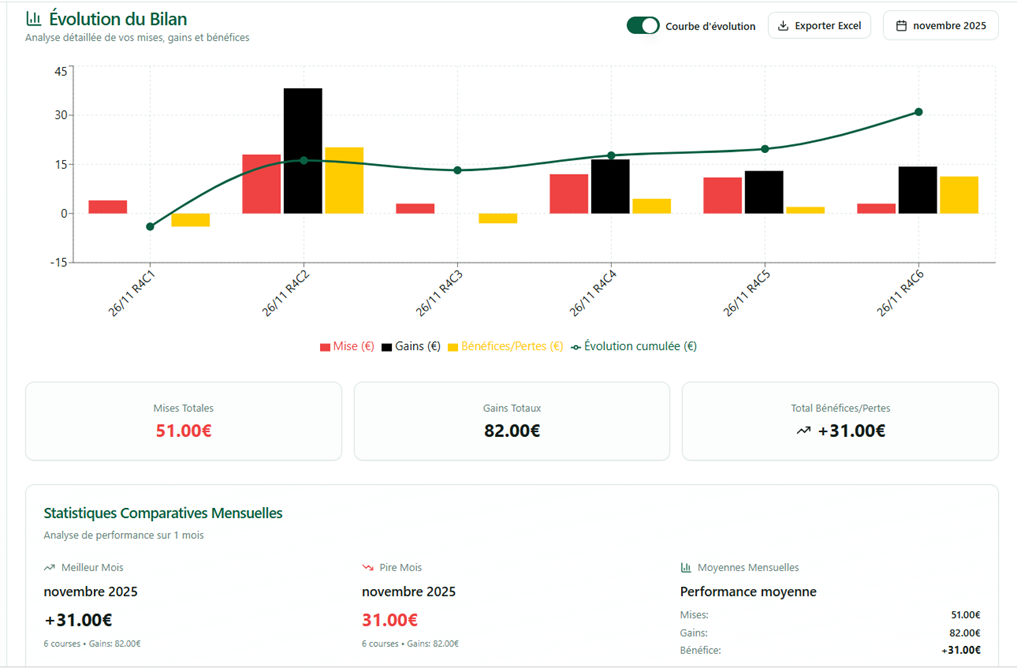Click the calendar icon next to novembre 2025
The image size is (1017, 668).
pos(901,26)
